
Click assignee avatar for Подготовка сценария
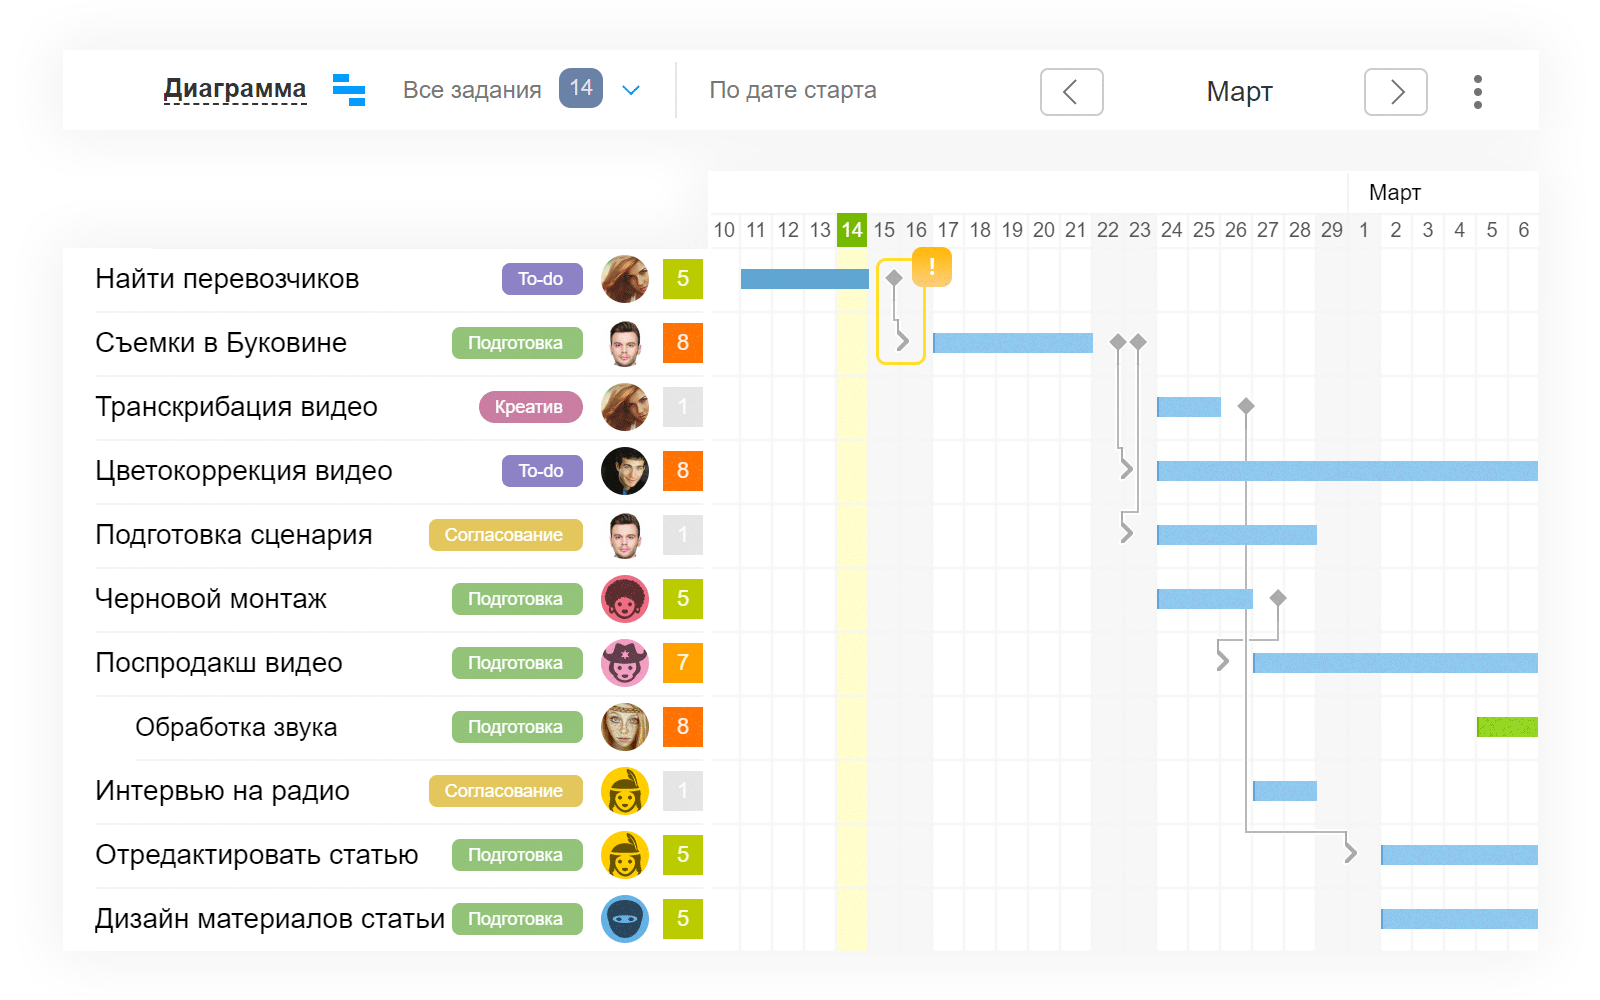click(625, 535)
